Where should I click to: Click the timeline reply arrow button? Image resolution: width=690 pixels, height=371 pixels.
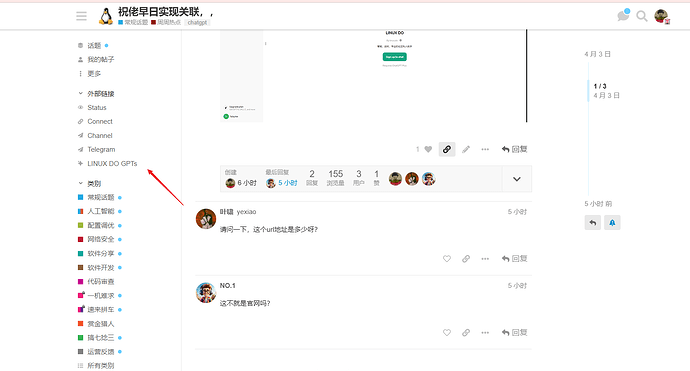click(593, 223)
